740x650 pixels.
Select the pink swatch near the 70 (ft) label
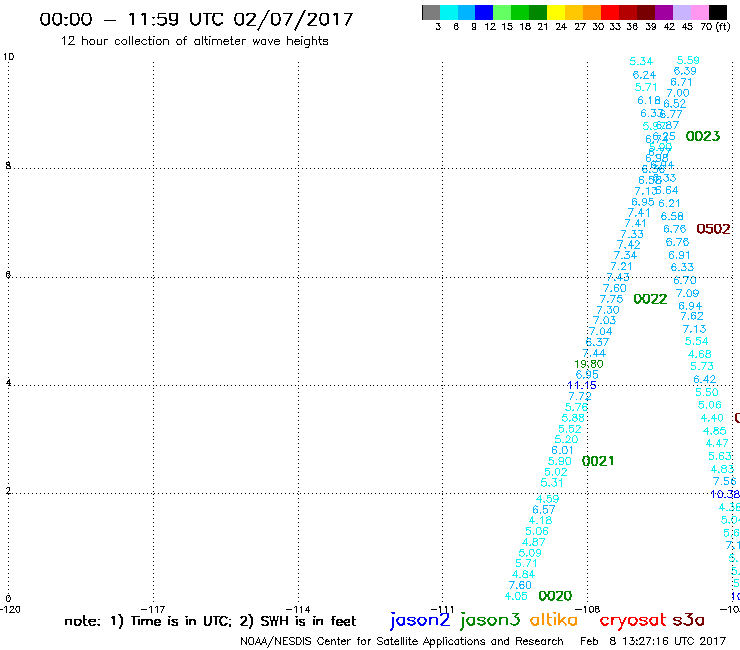[x=699, y=12]
